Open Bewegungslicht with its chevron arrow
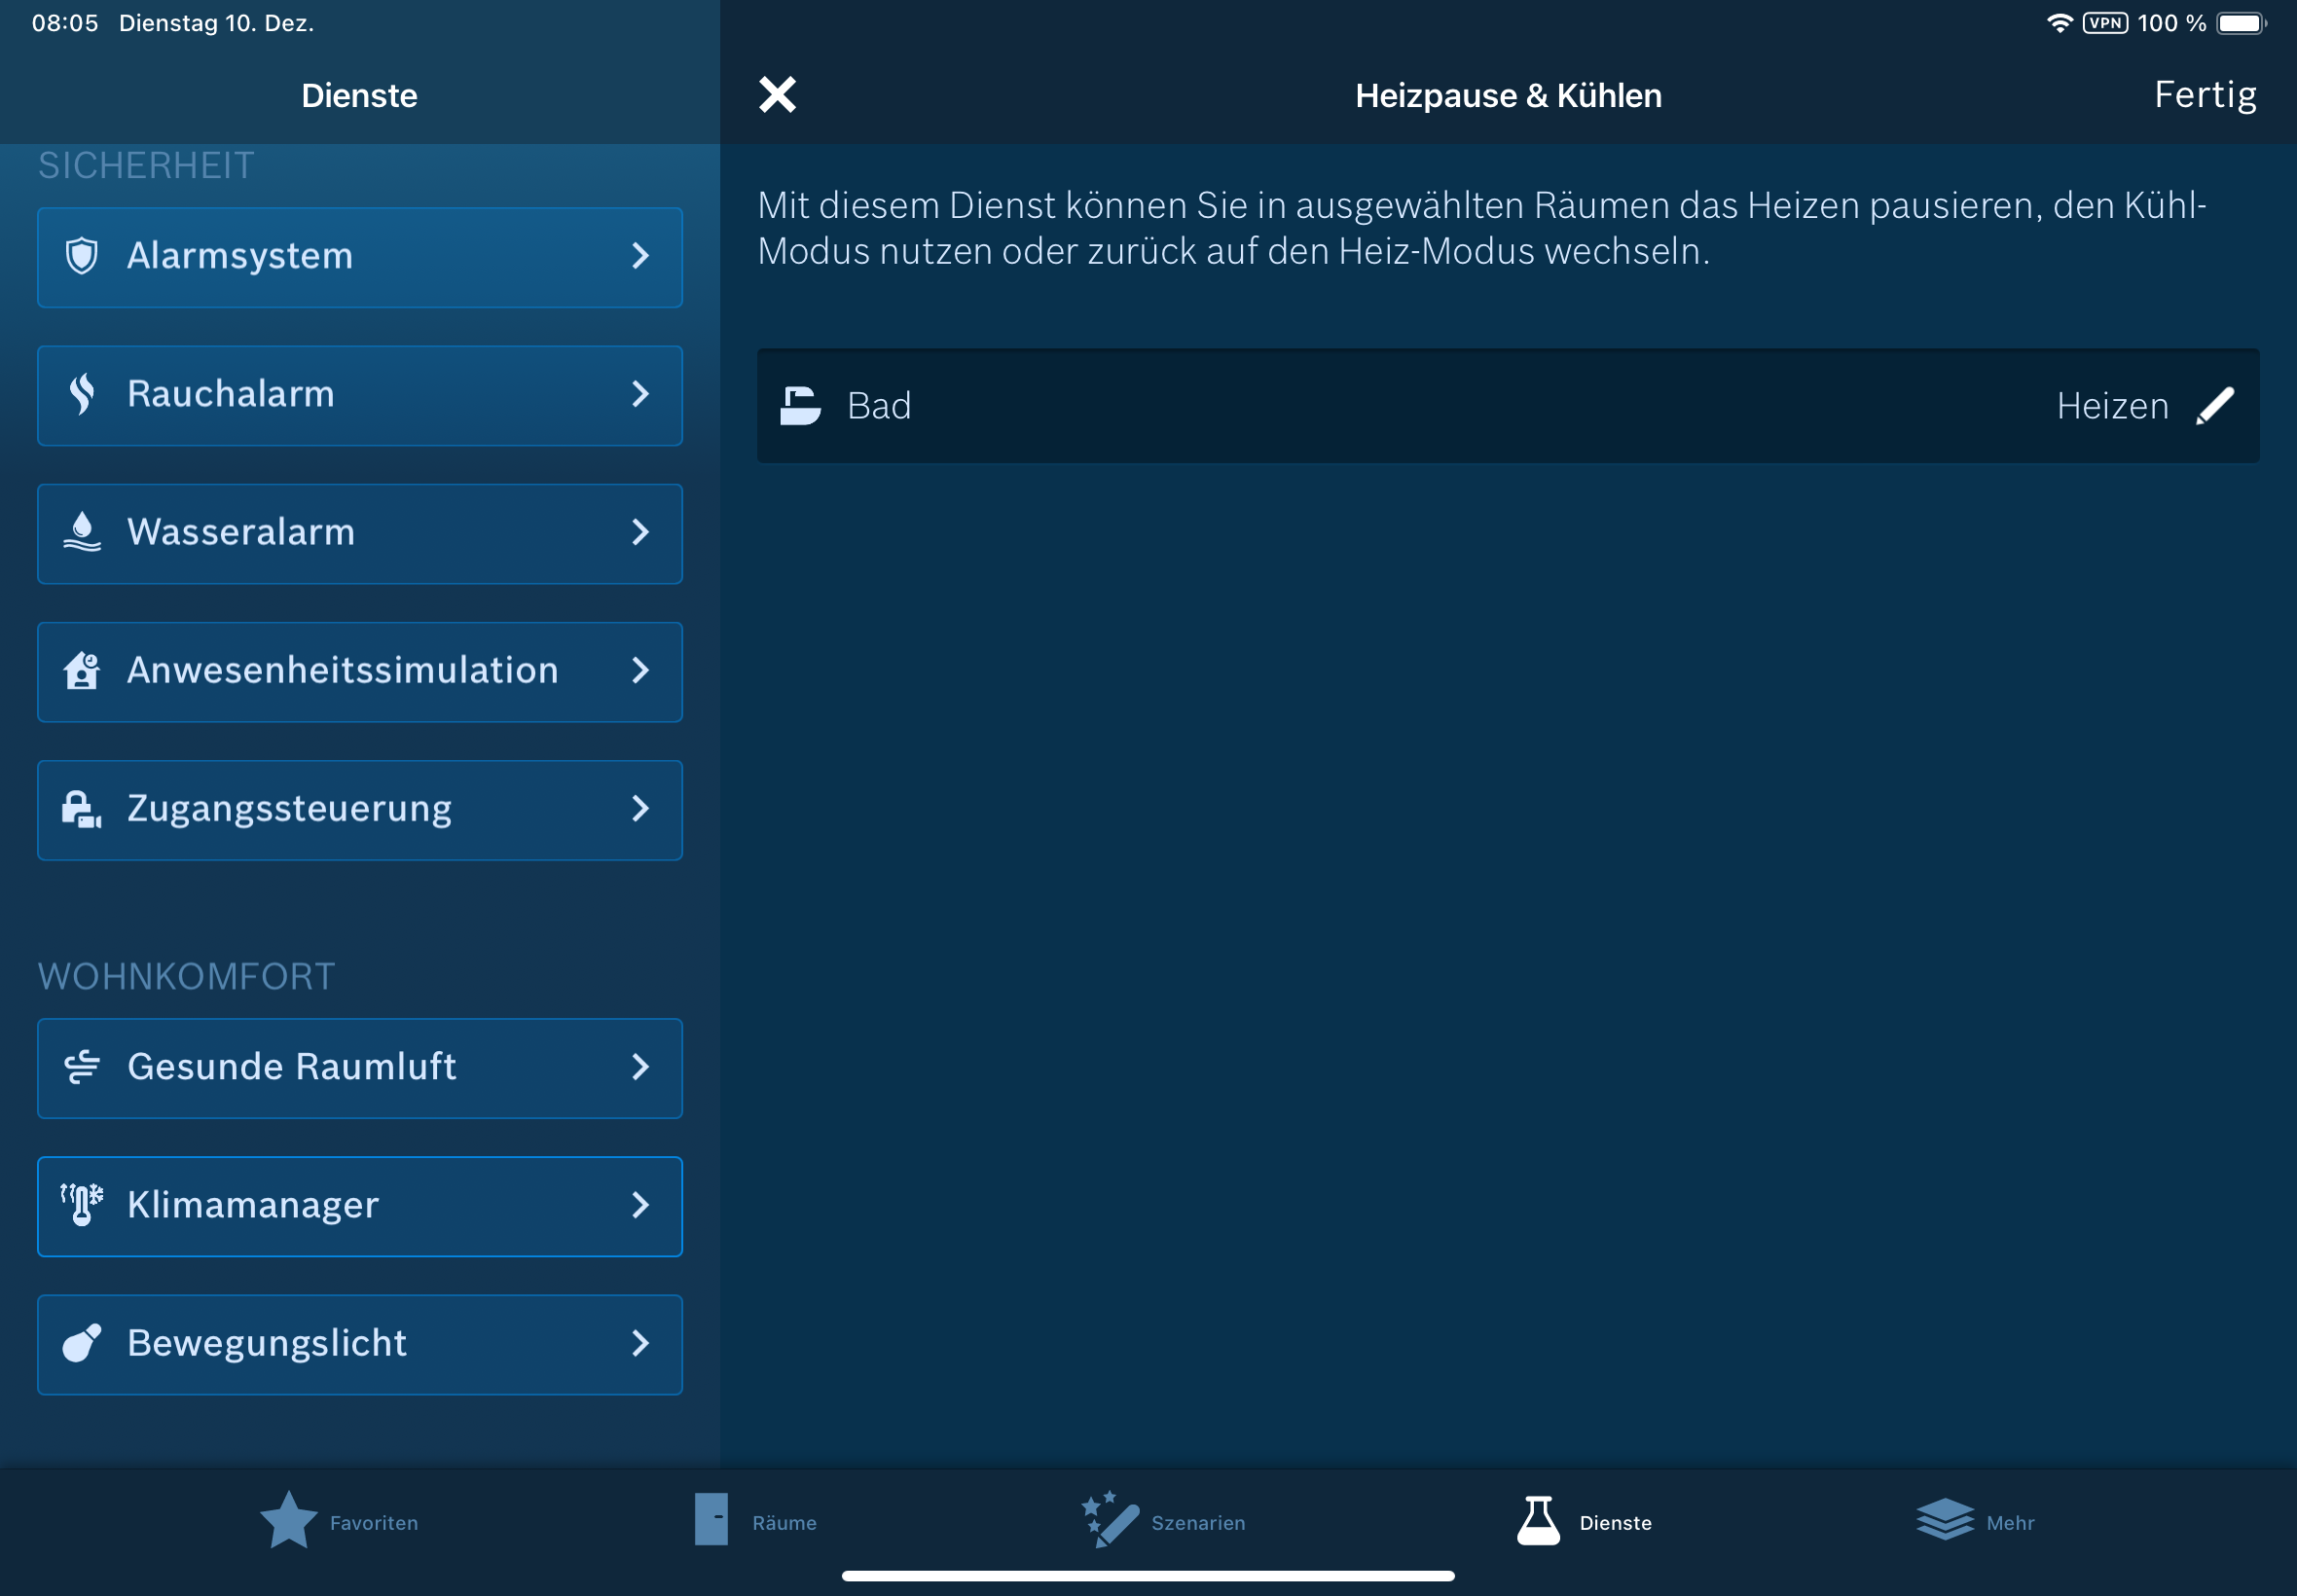This screenshot has width=2297, height=1596. tap(640, 1343)
